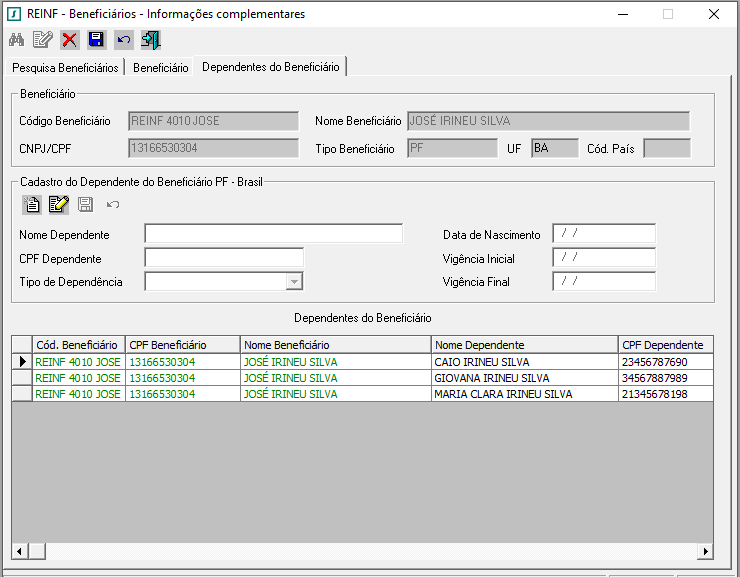Click the edit record toolbar icon
The height and width of the screenshot is (577, 740).
tap(43, 40)
